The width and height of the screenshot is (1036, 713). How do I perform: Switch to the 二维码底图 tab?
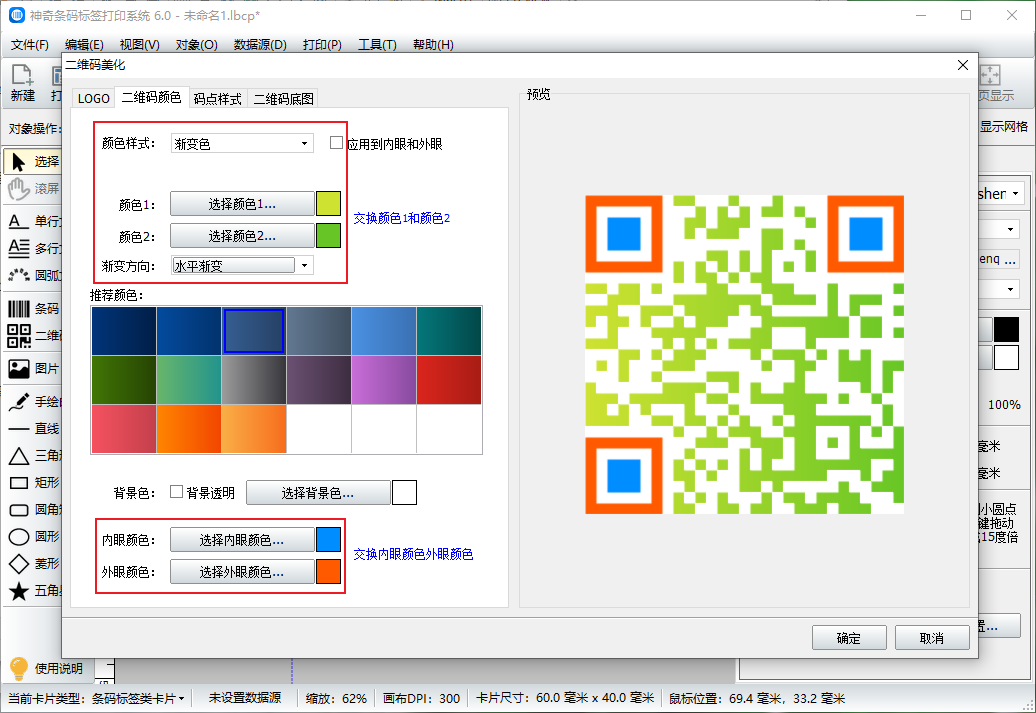coord(283,98)
